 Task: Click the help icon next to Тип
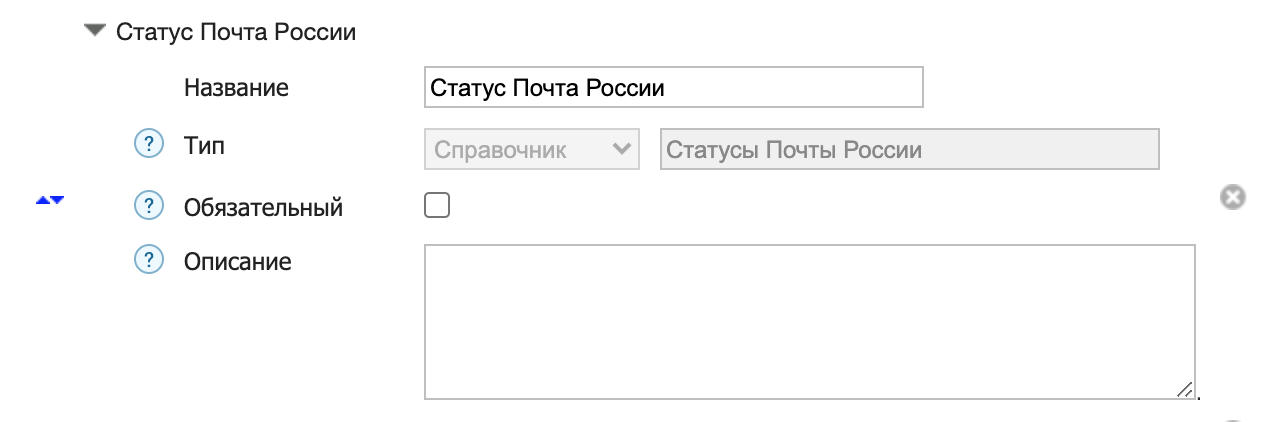[148, 146]
